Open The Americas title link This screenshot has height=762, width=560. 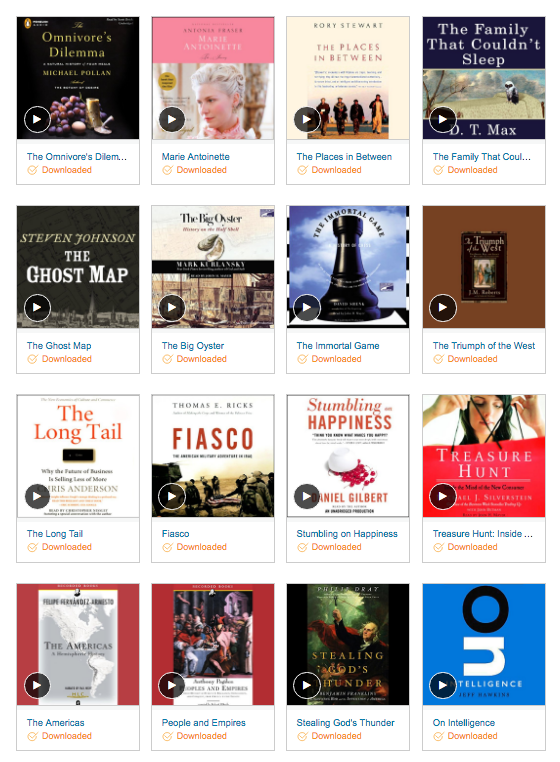click(x=55, y=723)
